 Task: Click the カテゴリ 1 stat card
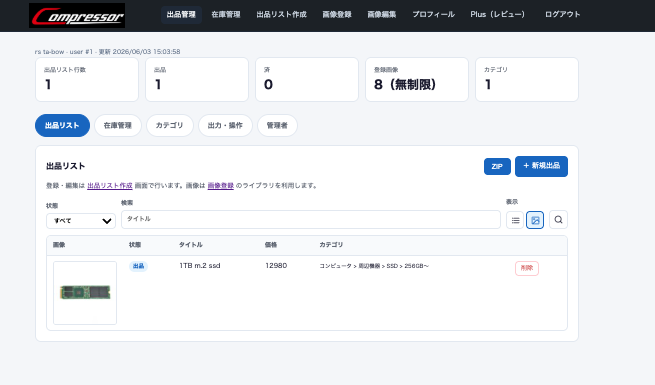point(527,79)
